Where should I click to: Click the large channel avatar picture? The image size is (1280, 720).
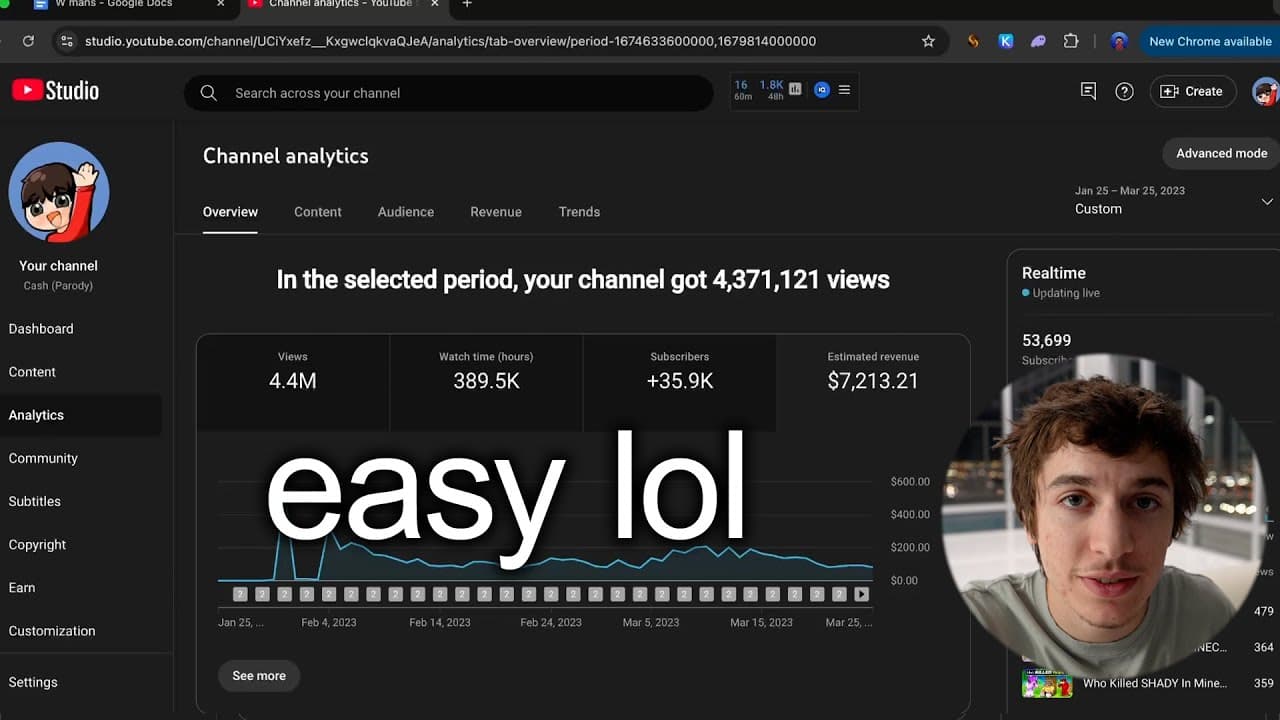[x=59, y=192]
